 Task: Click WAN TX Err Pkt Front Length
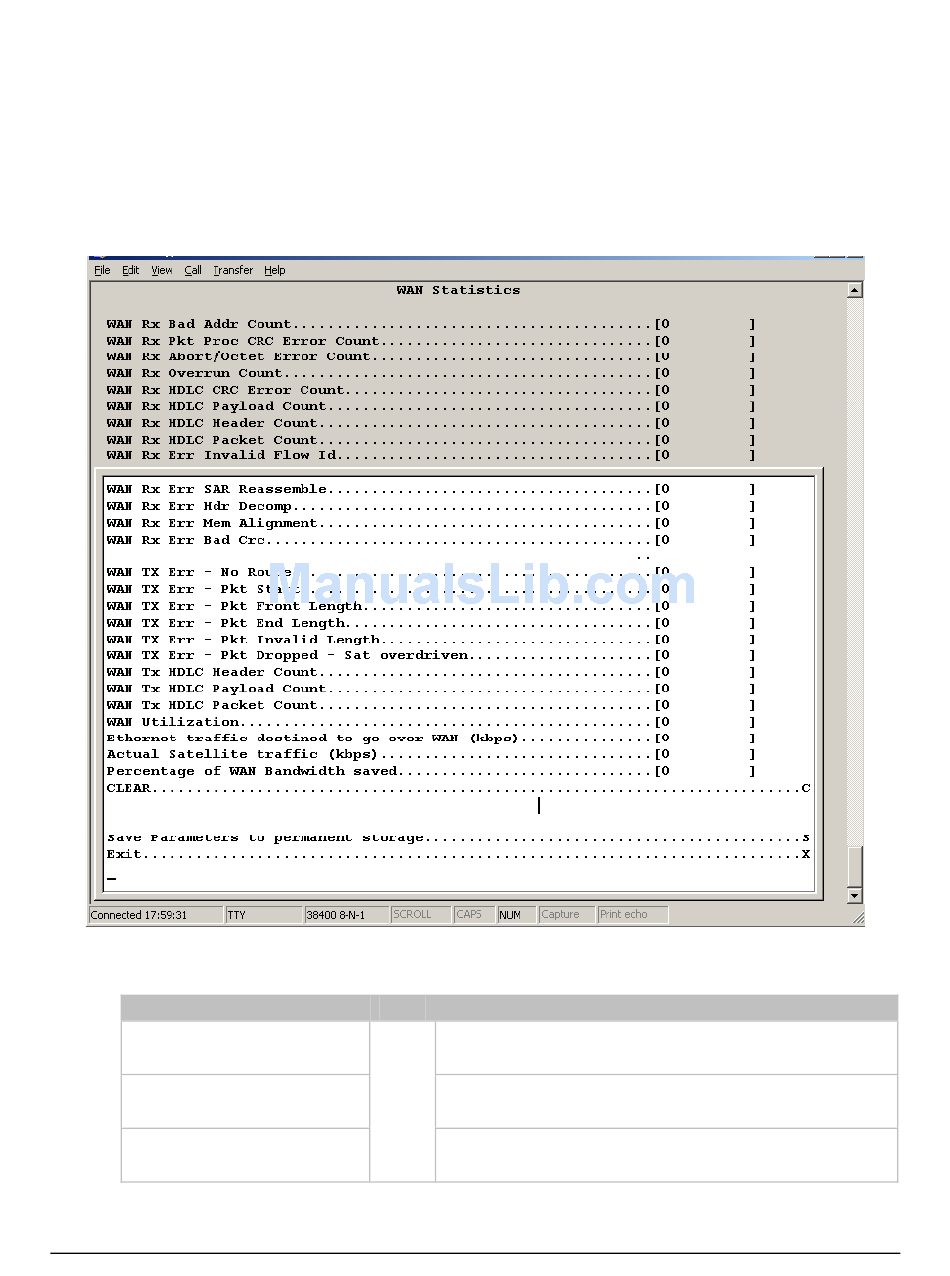(x=431, y=606)
